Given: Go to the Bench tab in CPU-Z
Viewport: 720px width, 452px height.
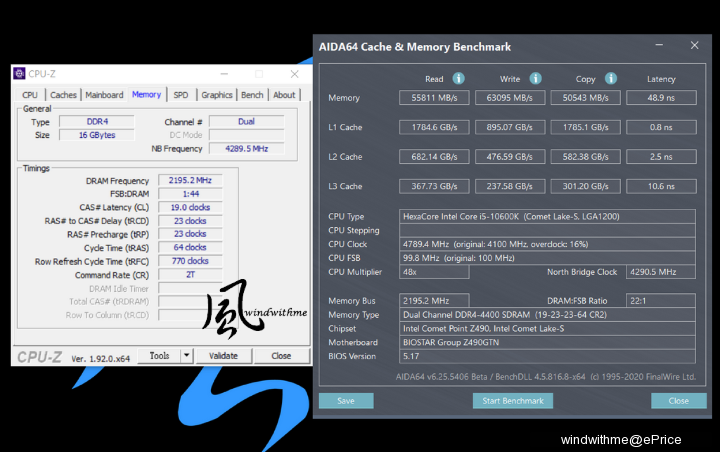Looking at the screenshot, I should (252, 95).
